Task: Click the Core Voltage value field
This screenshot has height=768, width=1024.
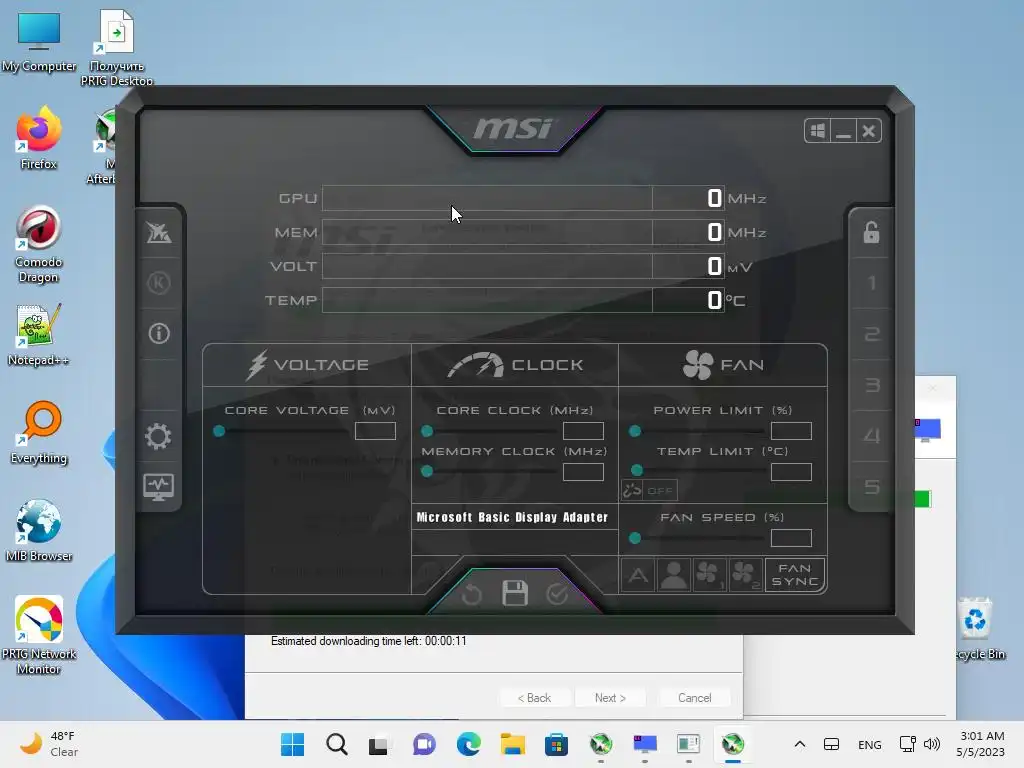Action: (376, 431)
